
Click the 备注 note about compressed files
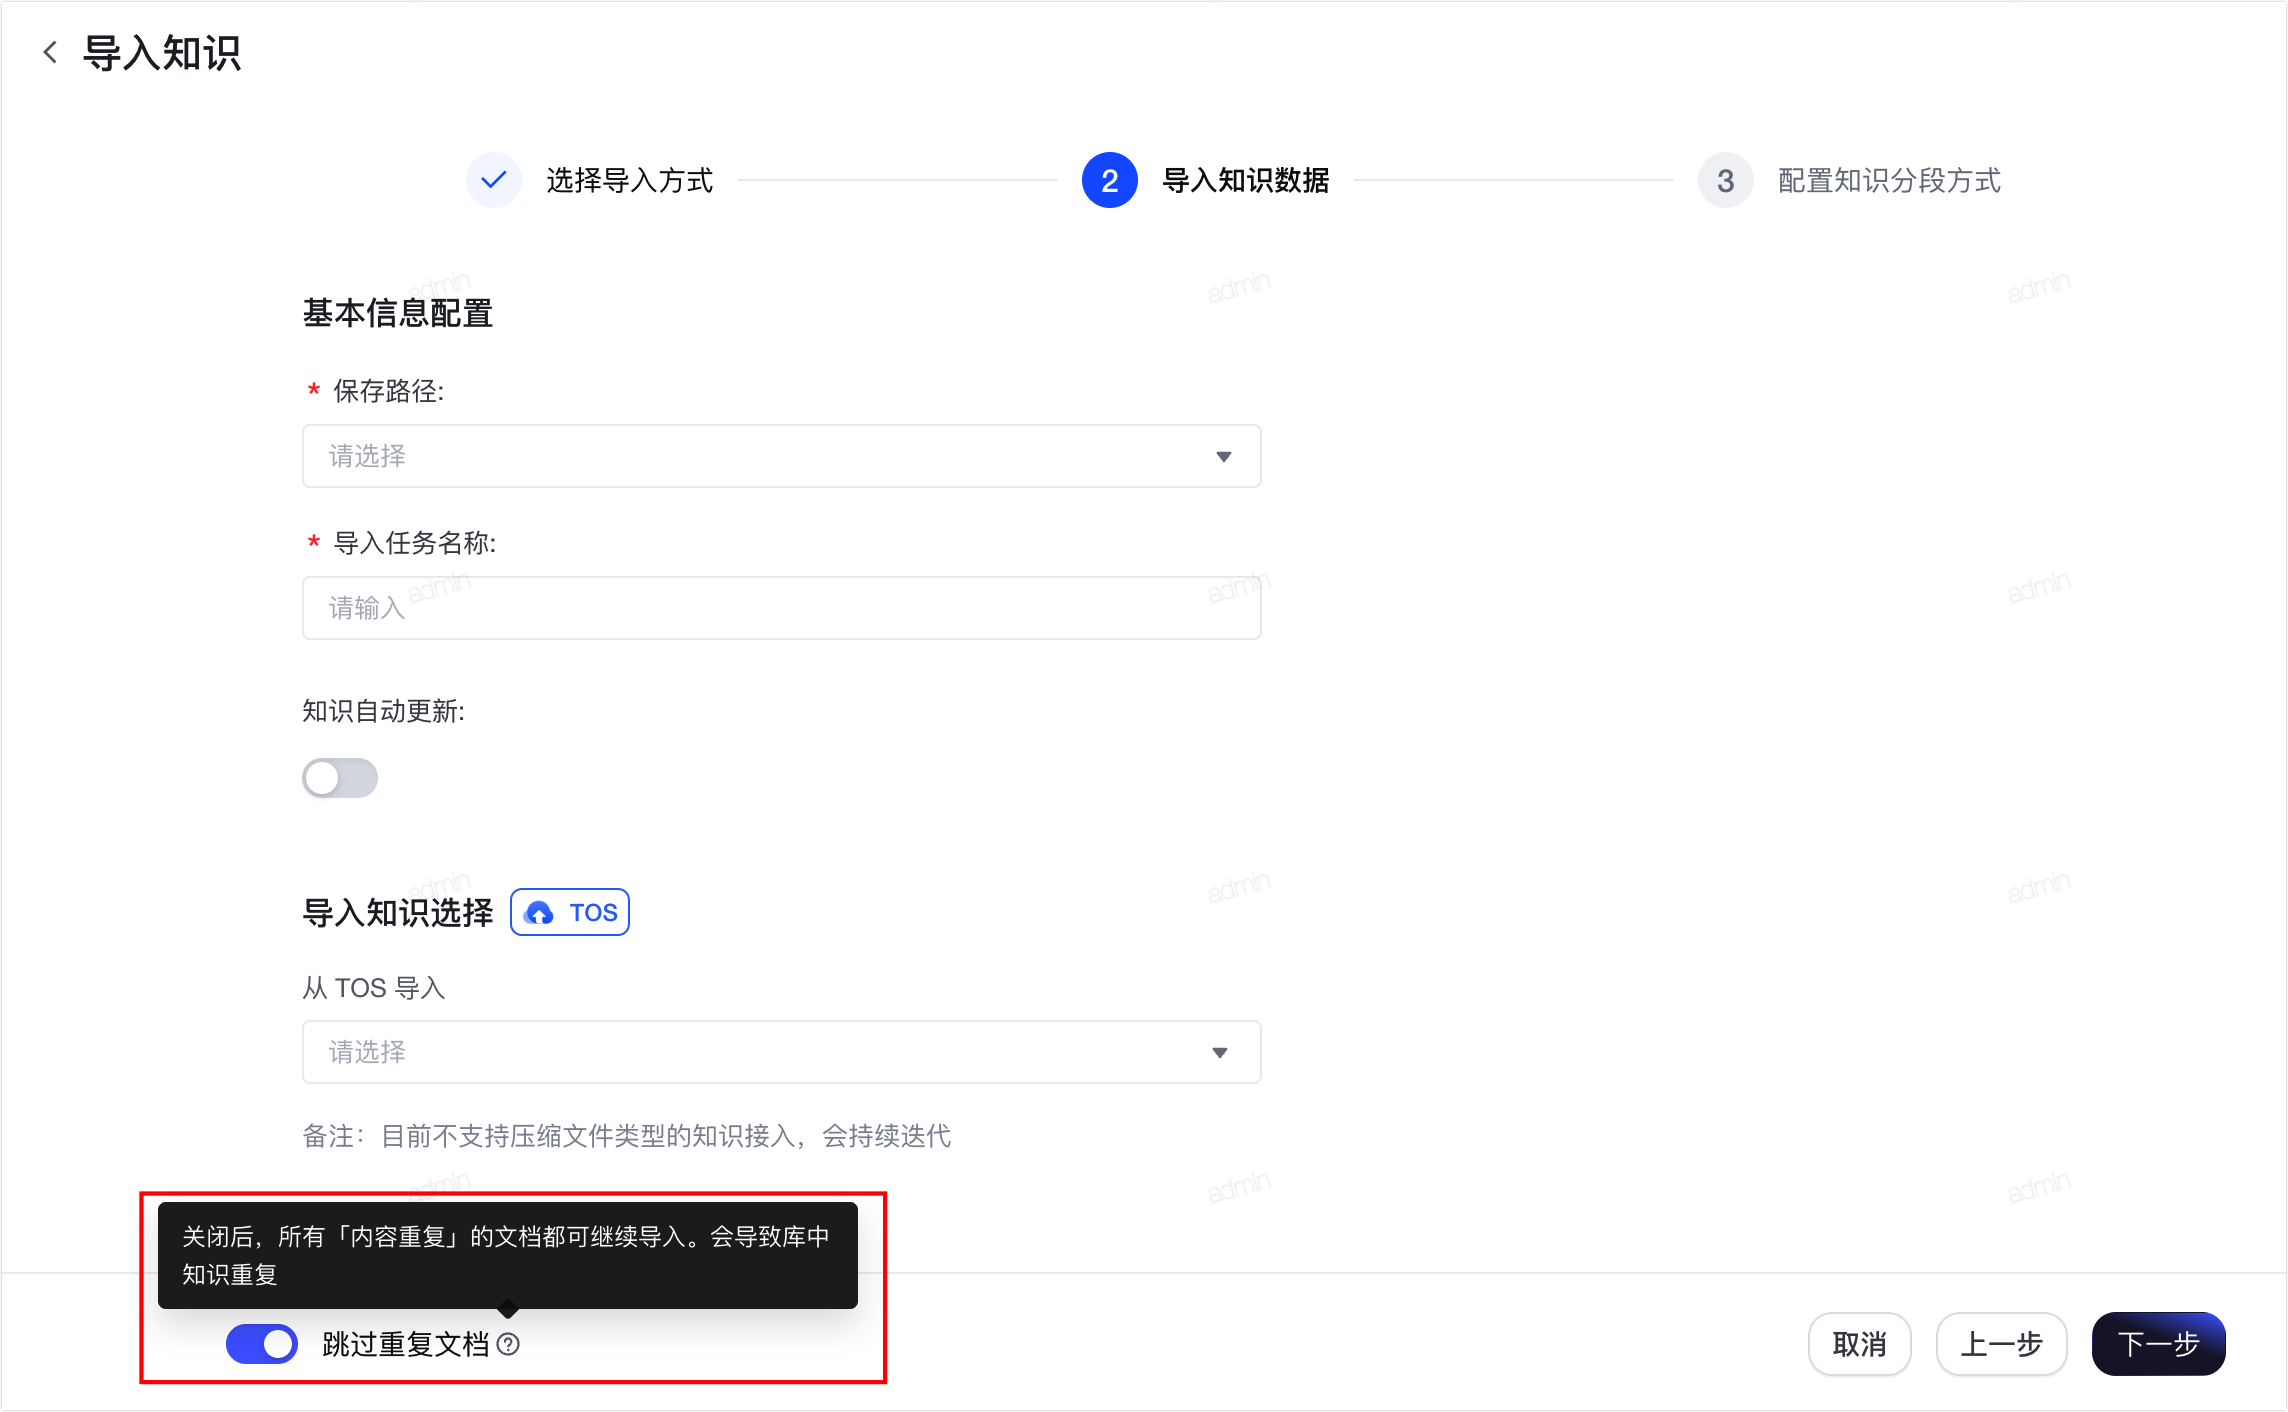click(627, 1136)
